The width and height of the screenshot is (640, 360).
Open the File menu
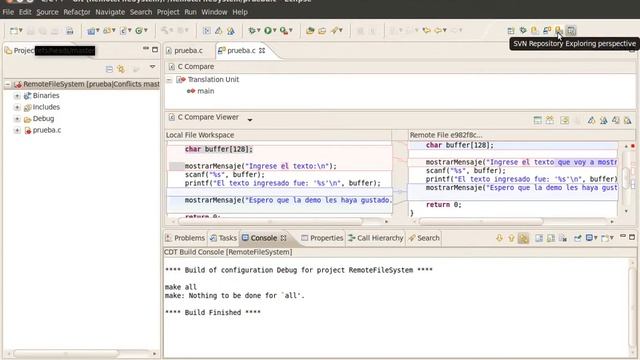[x=8, y=12]
